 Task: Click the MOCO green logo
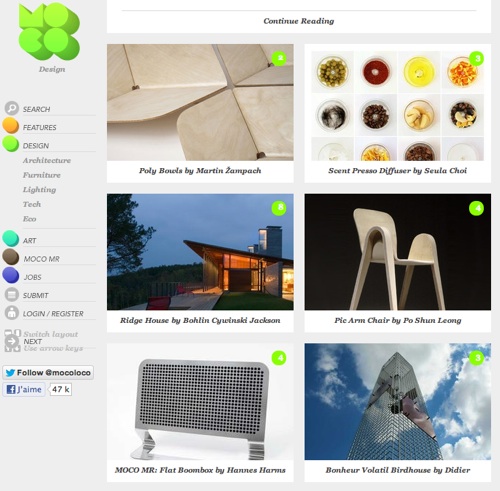(x=49, y=32)
